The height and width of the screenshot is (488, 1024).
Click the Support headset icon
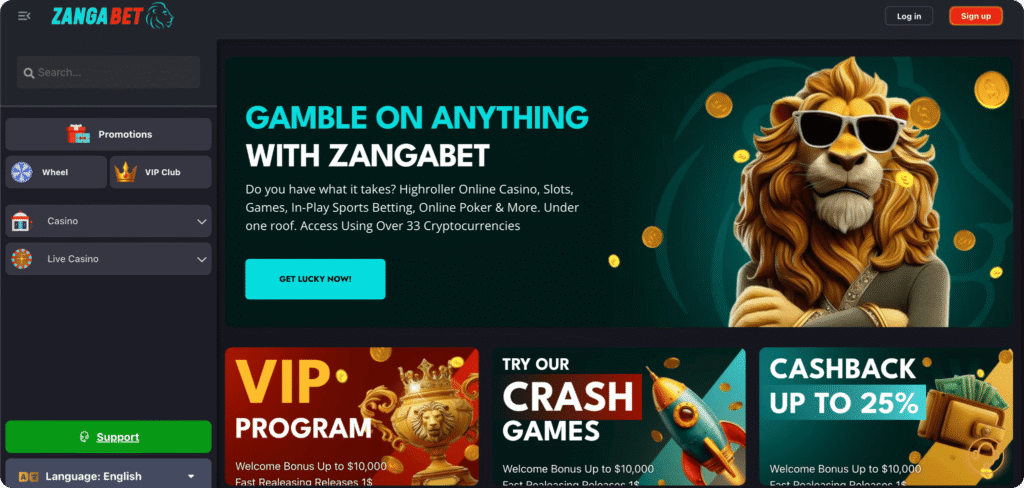coord(84,437)
